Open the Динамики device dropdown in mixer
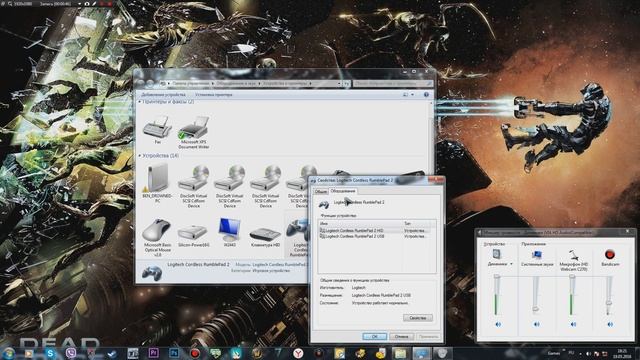The height and width of the screenshot is (360, 640). (x=511, y=264)
